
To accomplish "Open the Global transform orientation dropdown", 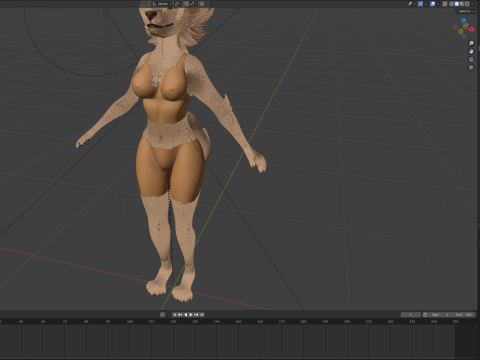I will click(x=162, y=4).
